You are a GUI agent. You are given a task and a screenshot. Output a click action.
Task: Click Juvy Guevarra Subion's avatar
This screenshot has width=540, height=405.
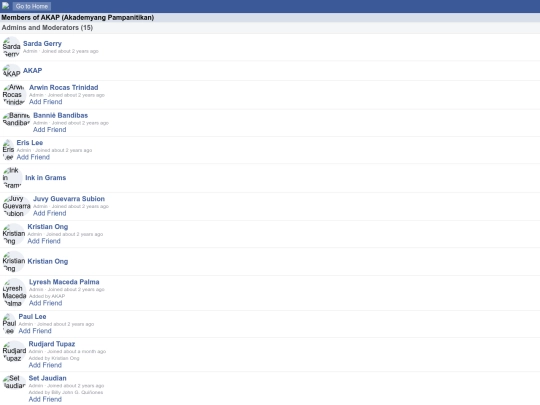[x=16, y=206]
